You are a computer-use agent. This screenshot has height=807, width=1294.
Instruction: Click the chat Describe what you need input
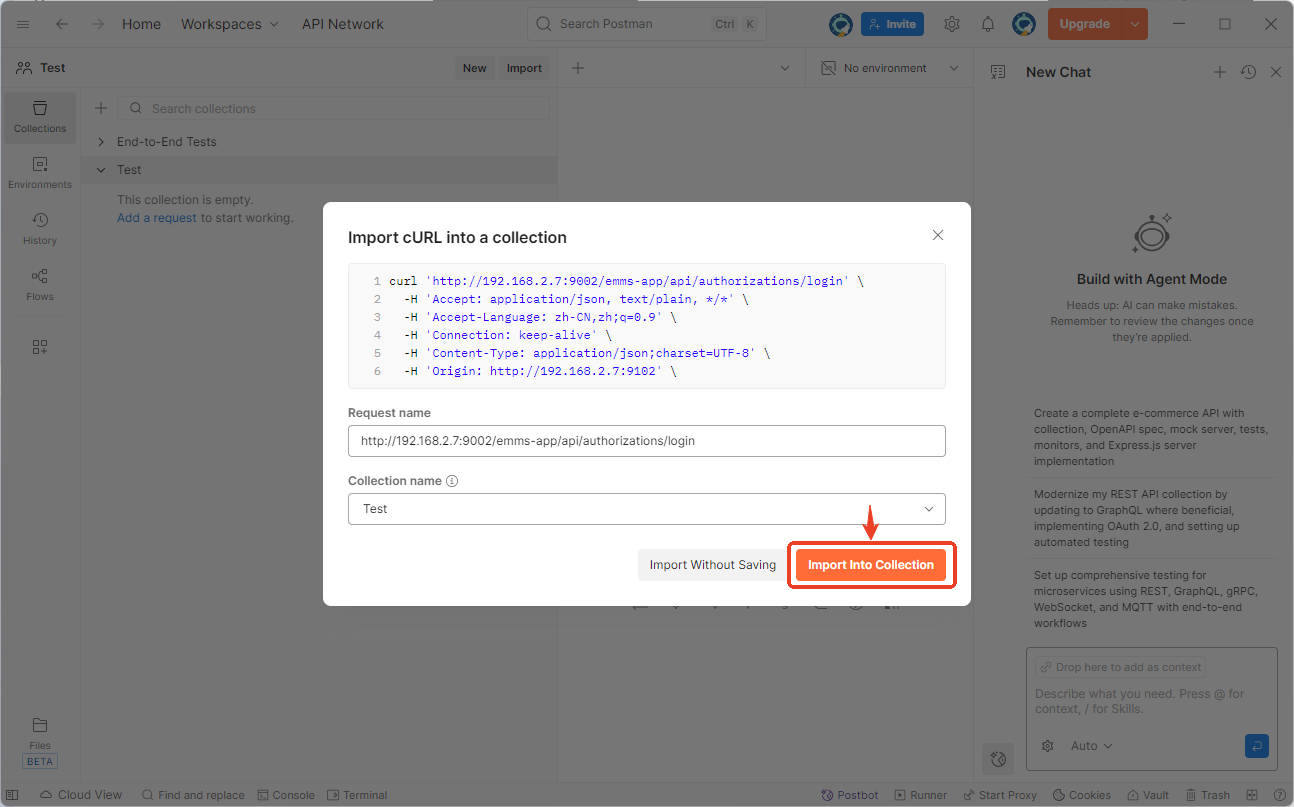point(1151,701)
